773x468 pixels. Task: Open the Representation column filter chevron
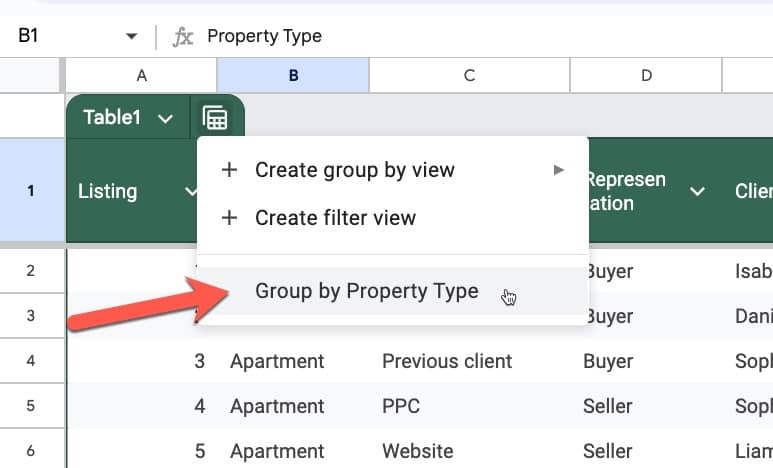(697, 191)
